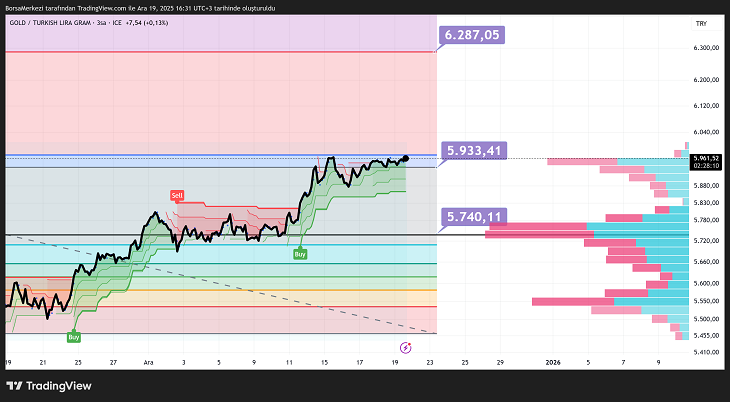This screenshot has width=730, height=402.
Task: Click the 6.300,00 price axis label
Action: point(706,47)
